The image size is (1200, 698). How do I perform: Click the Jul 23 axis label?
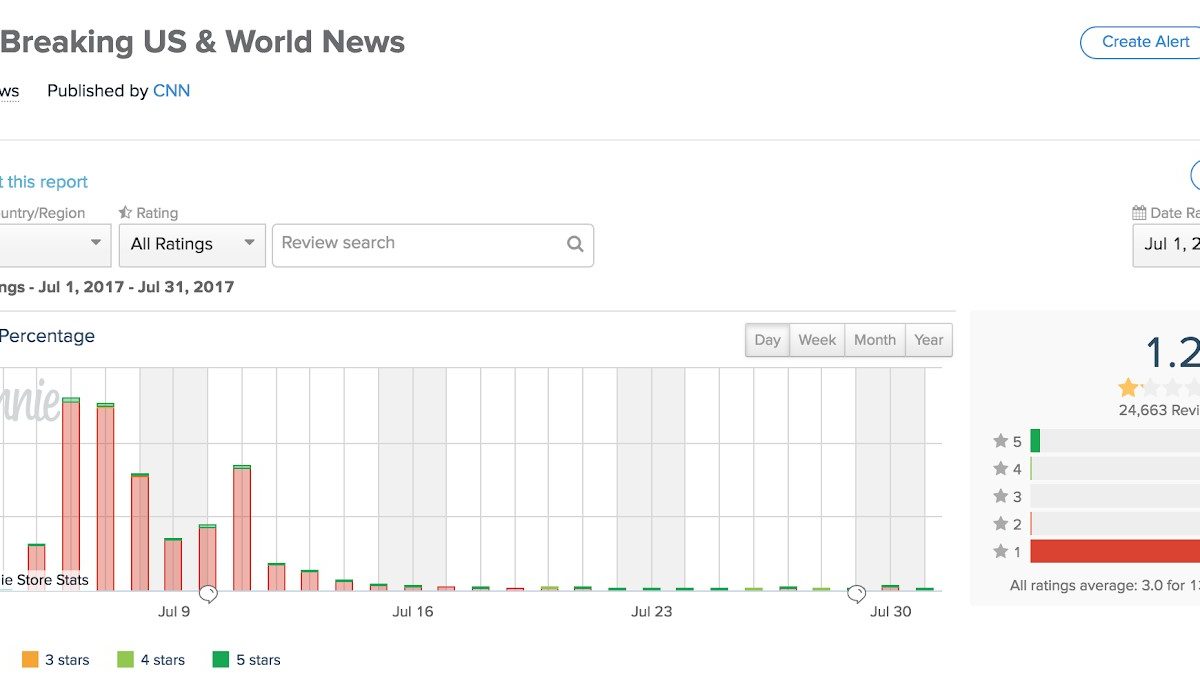tap(652, 612)
